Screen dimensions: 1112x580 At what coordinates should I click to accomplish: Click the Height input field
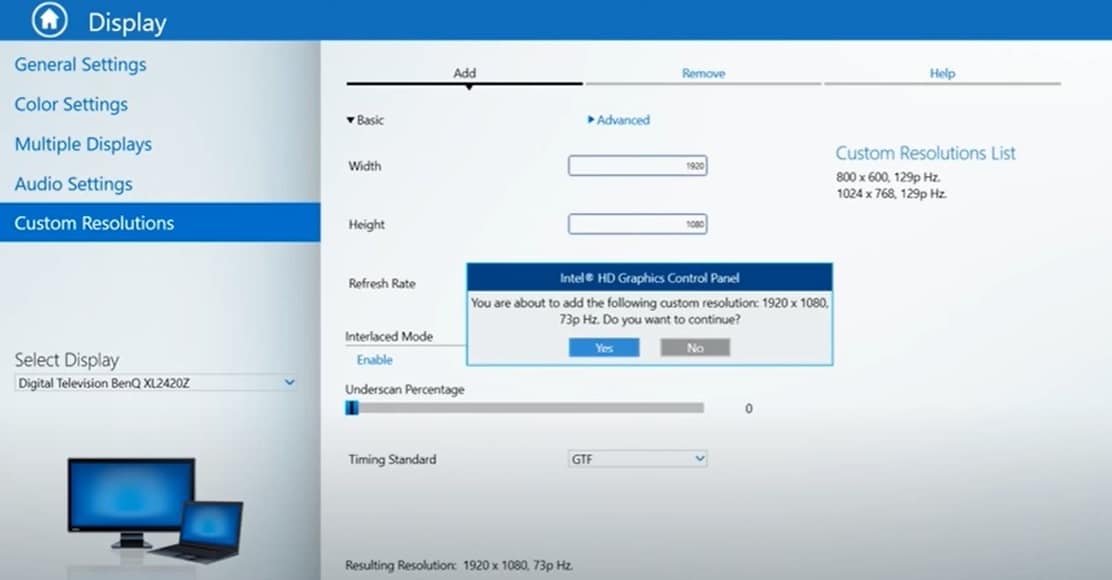(x=638, y=224)
